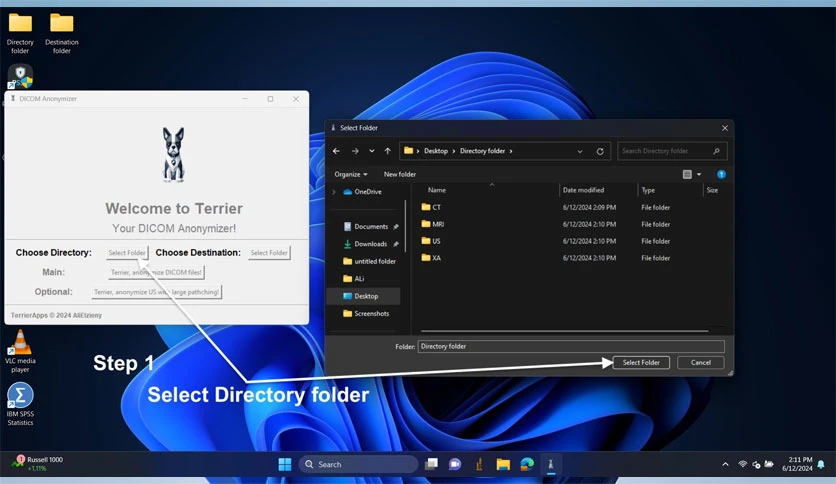836x484 pixels.
Task: Open the shield shortcut on desktop
Action: [20, 76]
